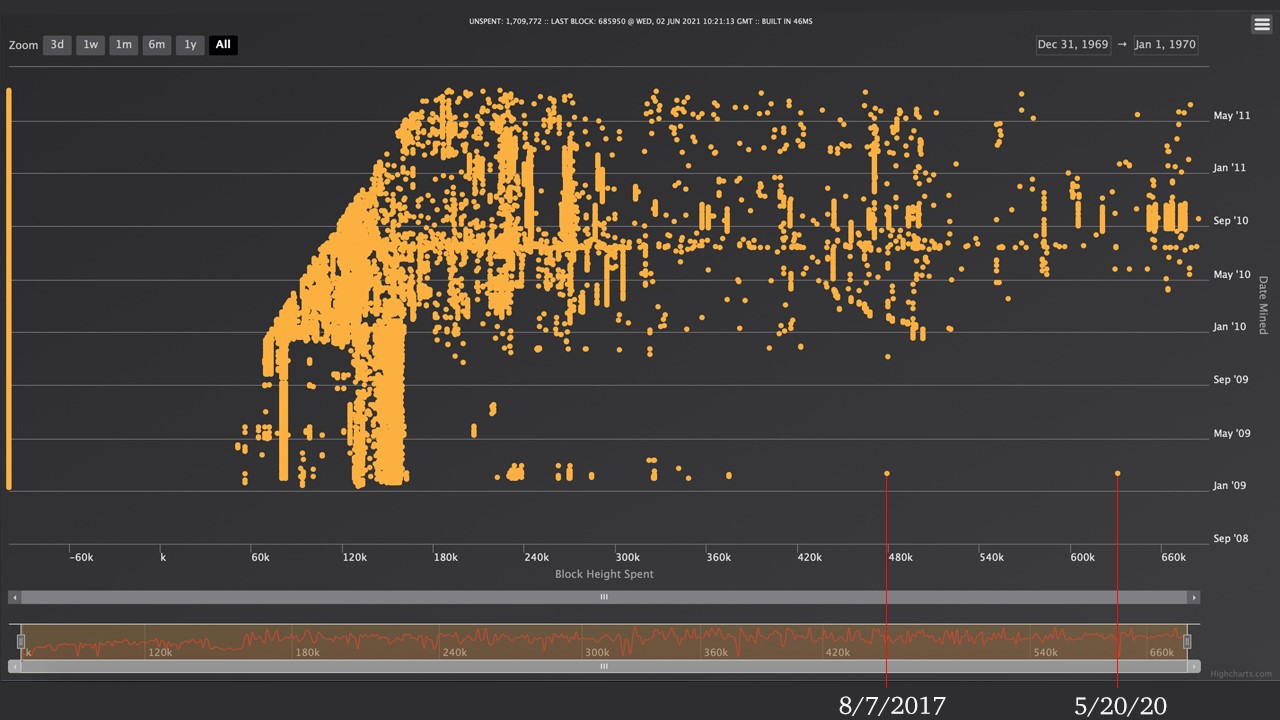Viewport: 1280px width, 720px height.
Task: Select the 1y zoom range
Action: pyautogui.click(x=189, y=44)
